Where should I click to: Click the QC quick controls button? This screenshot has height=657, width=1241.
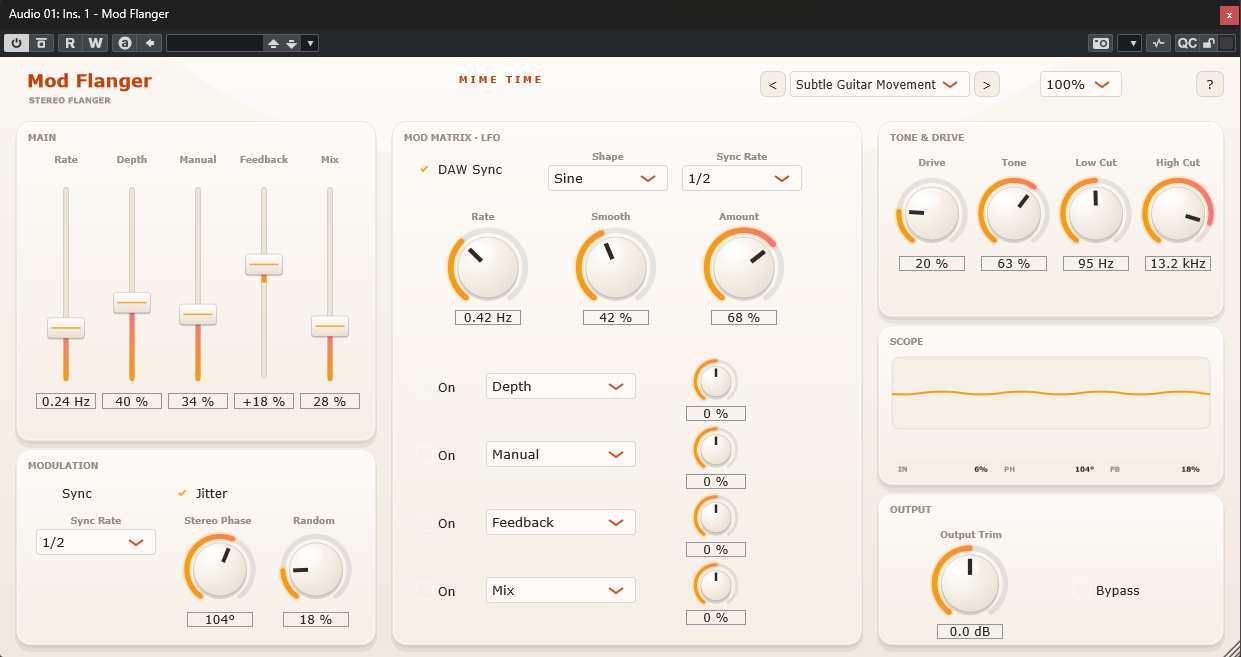(x=1187, y=43)
